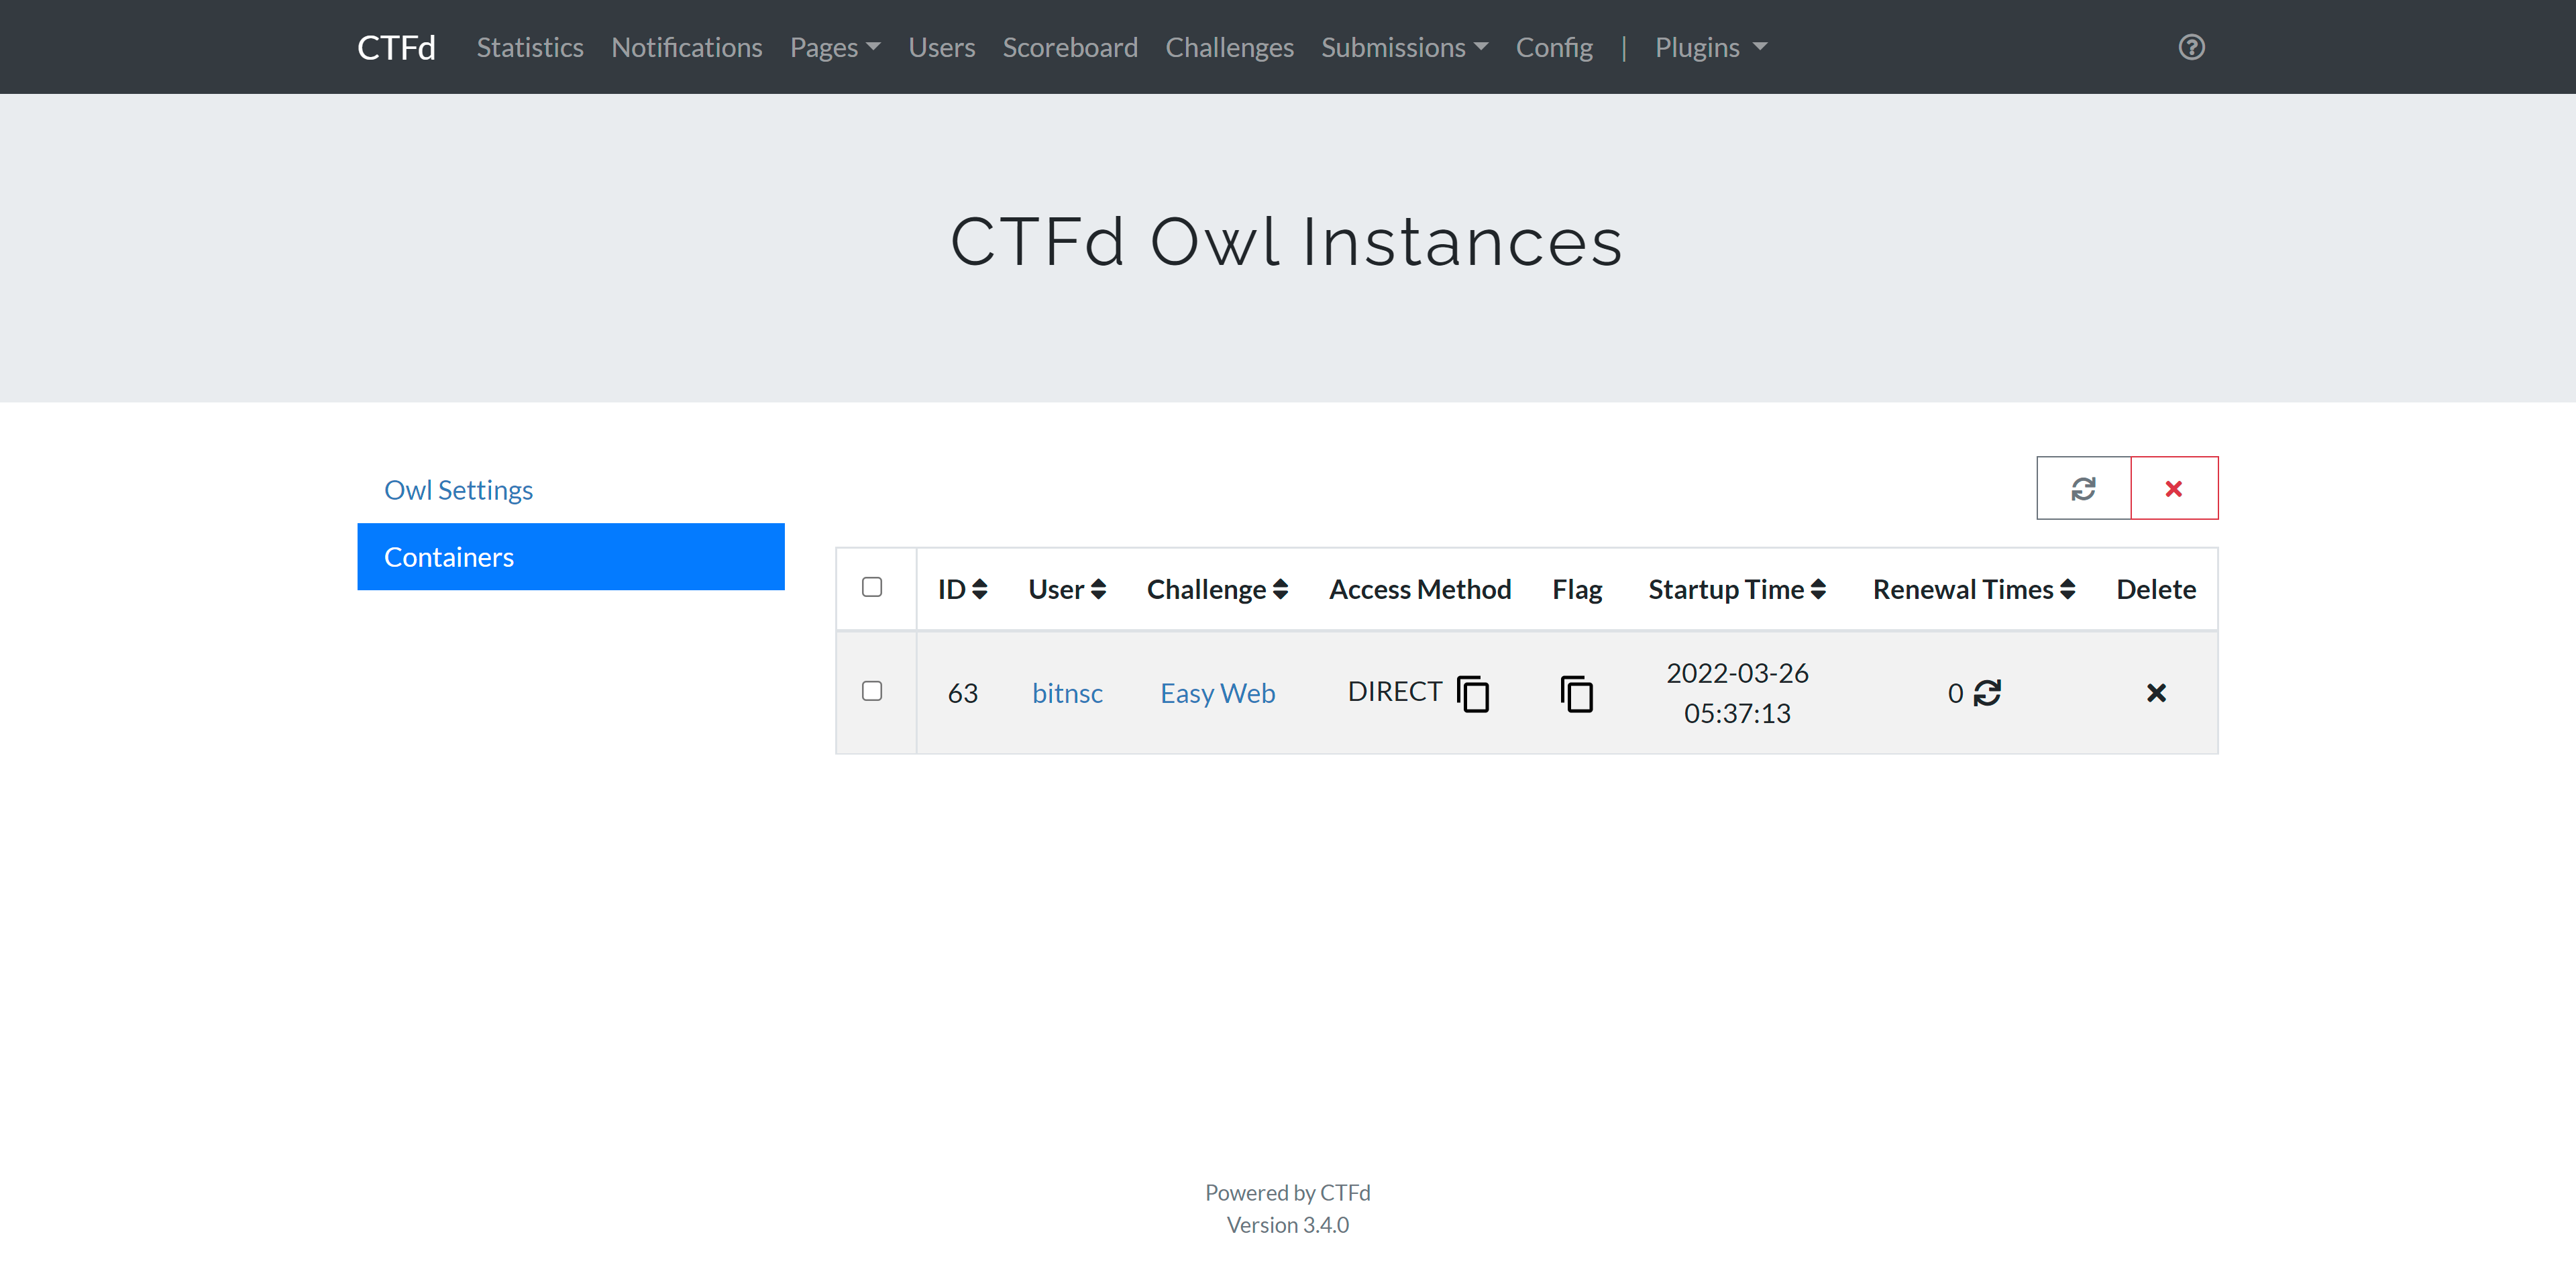
Task: Click the red delete X icon top right
Action: (x=2172, y=488)
